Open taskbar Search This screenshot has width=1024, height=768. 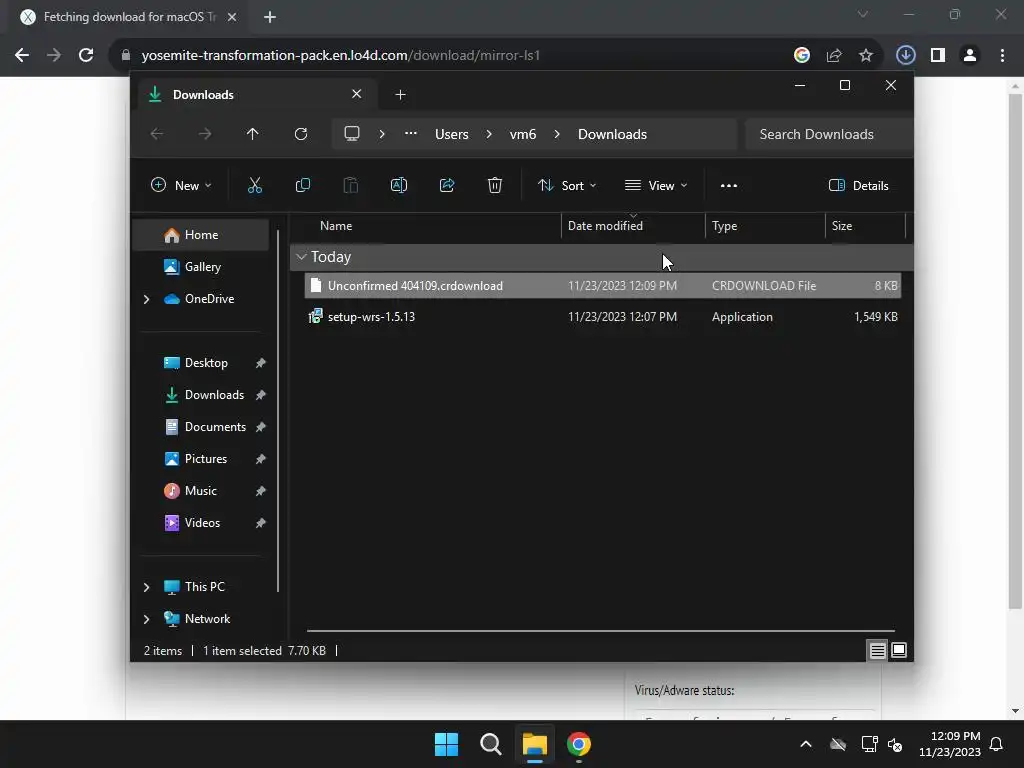click(490, 744)
